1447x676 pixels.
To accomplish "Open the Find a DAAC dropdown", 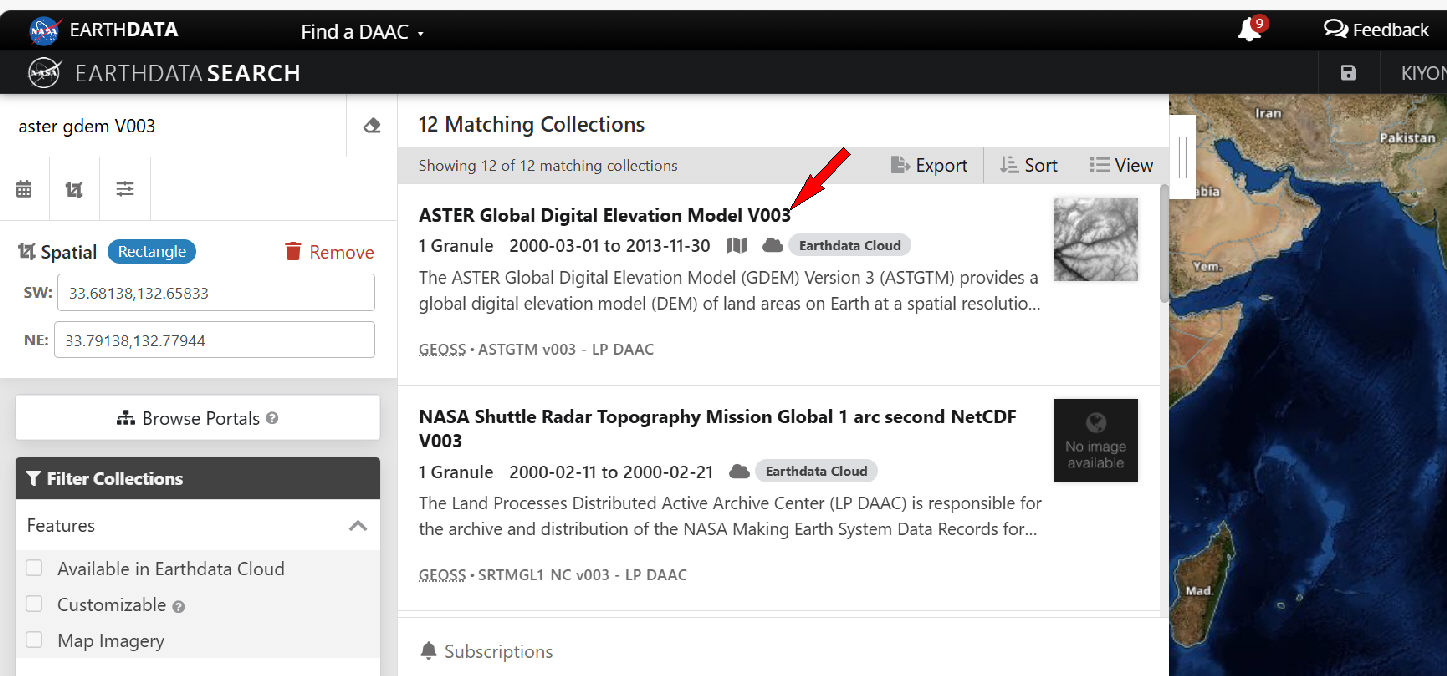I will 362,32.
